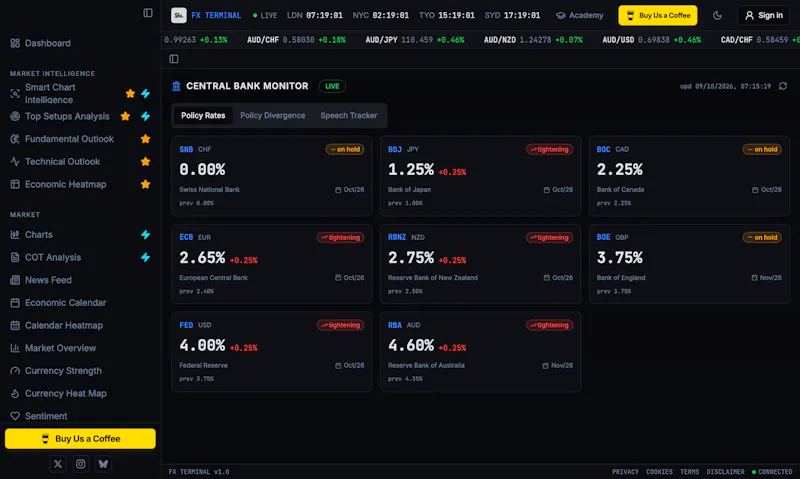800x479 pixels.
Task: Open Privacy footer link
Action: [x=625, y=472]
